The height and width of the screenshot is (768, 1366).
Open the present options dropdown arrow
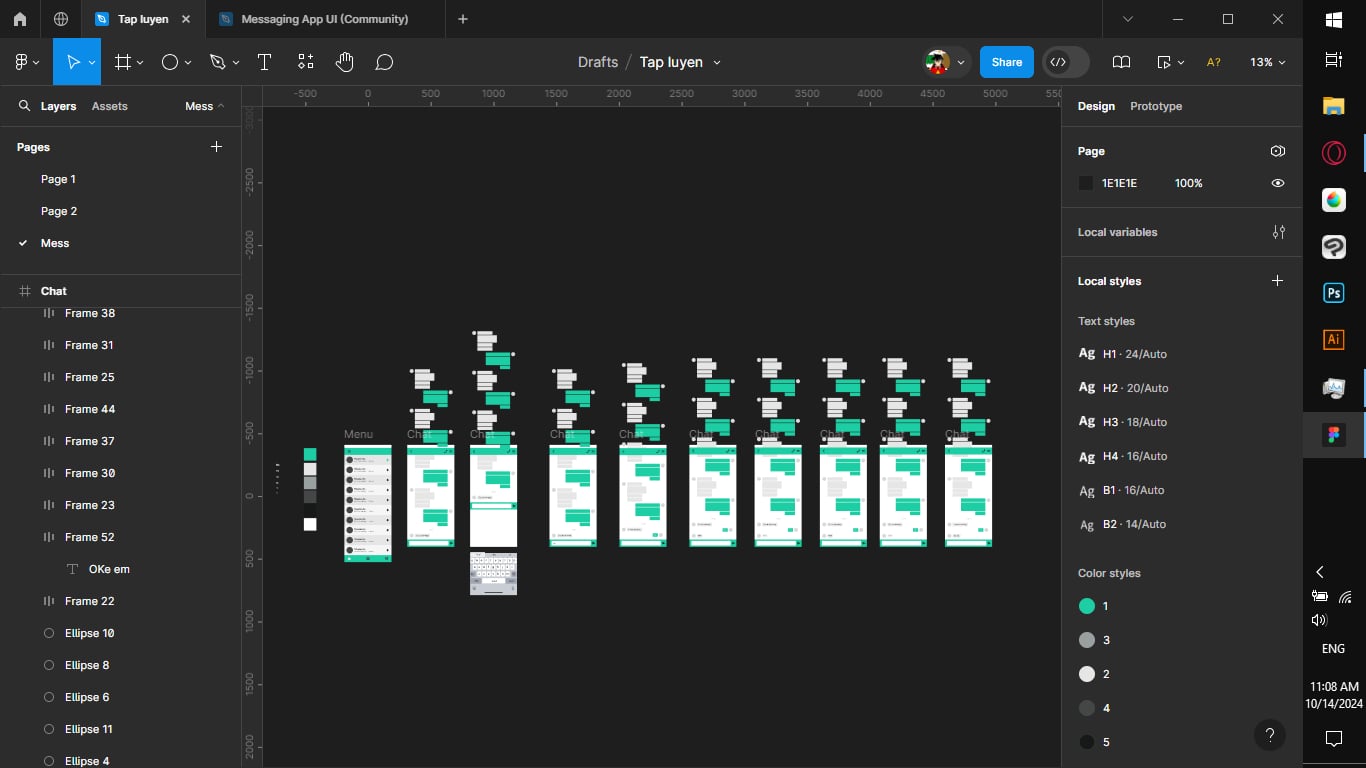1181,62
